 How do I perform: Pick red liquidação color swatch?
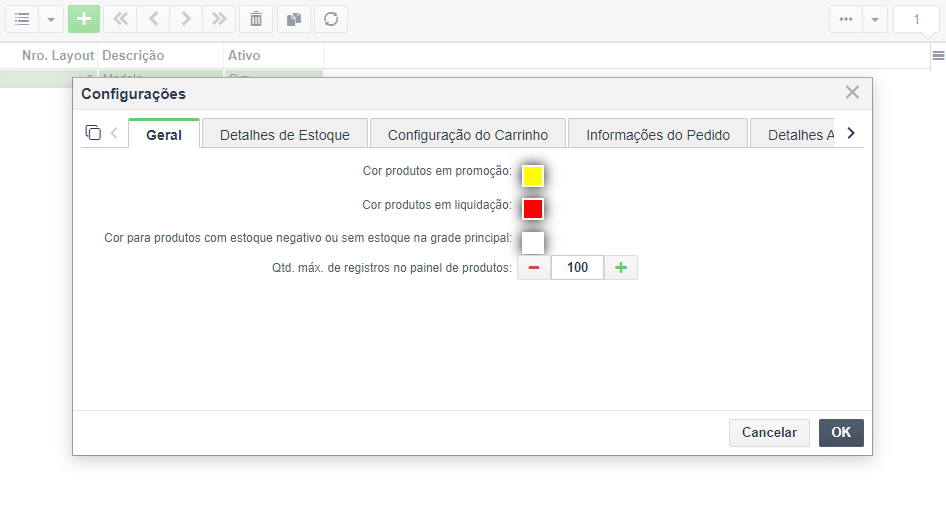pyautogui.click(x=533, y=209)
